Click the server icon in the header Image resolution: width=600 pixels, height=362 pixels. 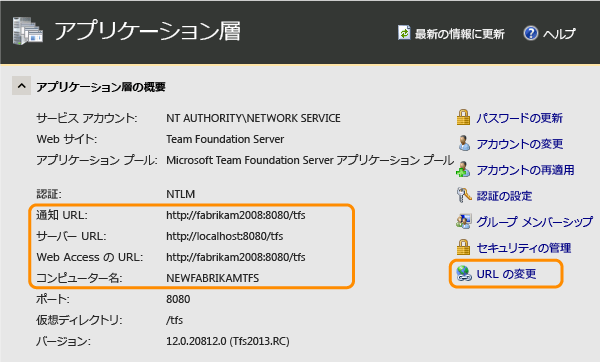point(28,31)
